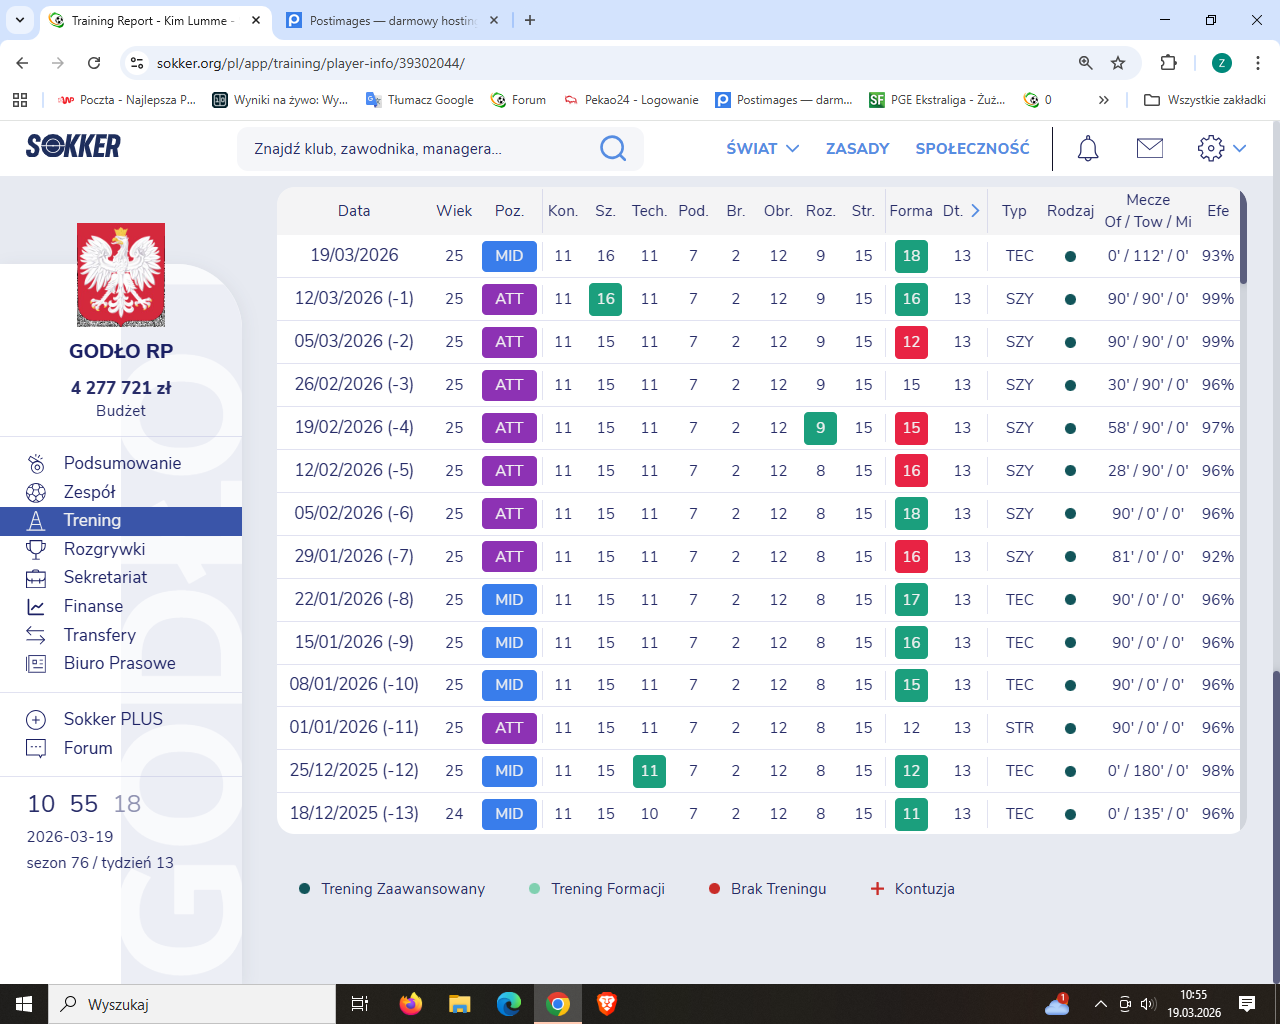The height and width of the screenshot is (1024, 1280).
Task: Open browser extensions puzzle icon
Action: click(1168, 63)
